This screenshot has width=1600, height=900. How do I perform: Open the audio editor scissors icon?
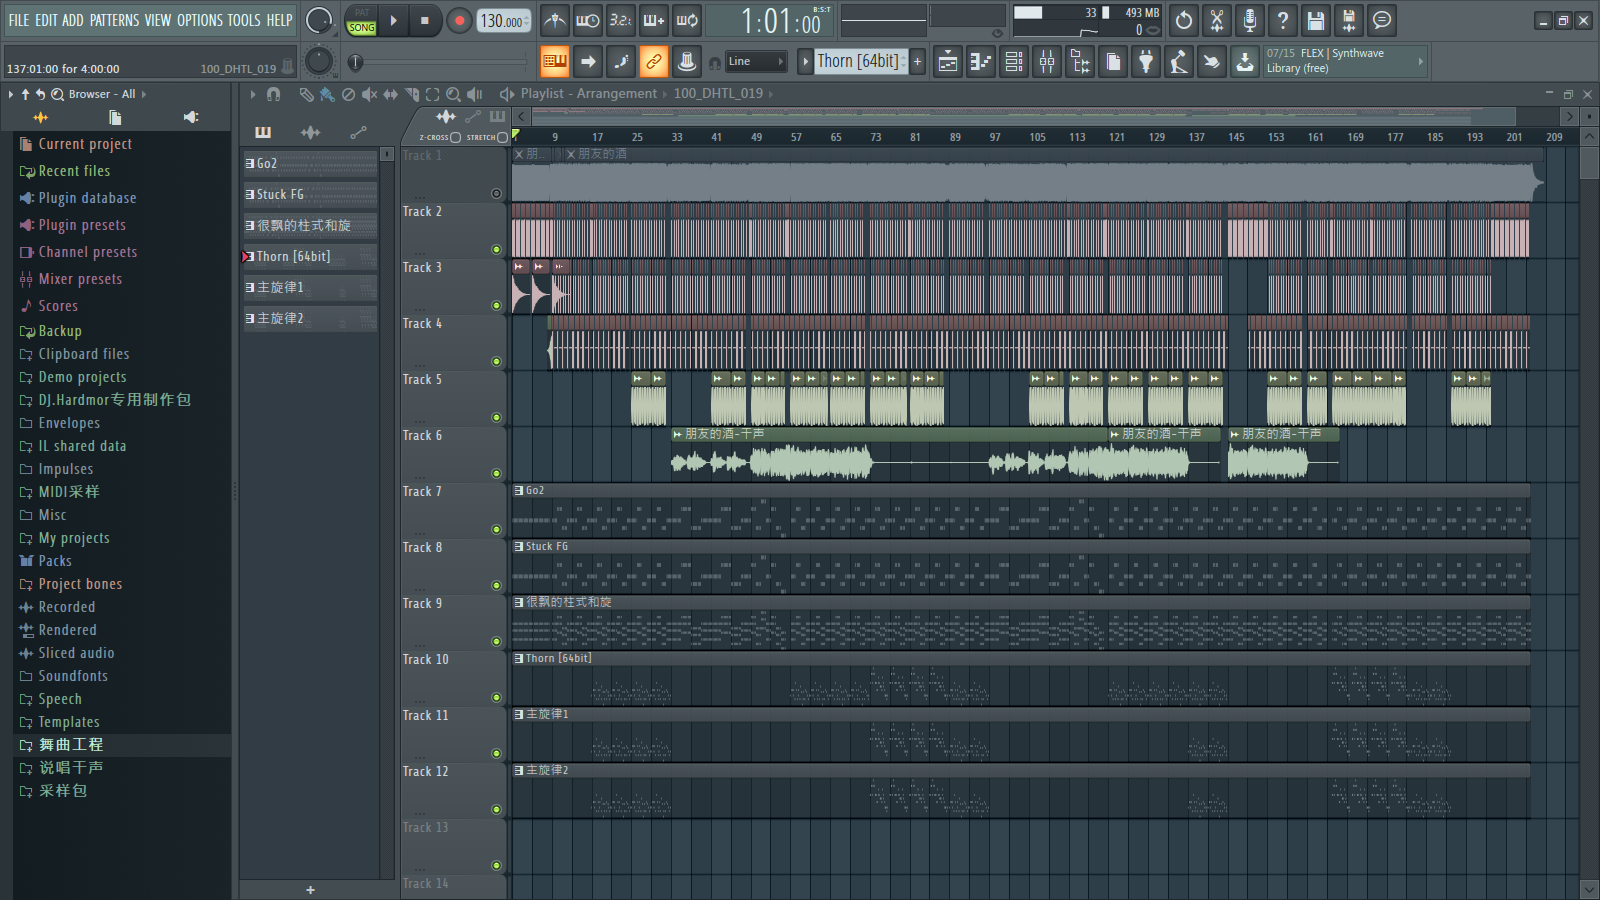pos(1217,20)
